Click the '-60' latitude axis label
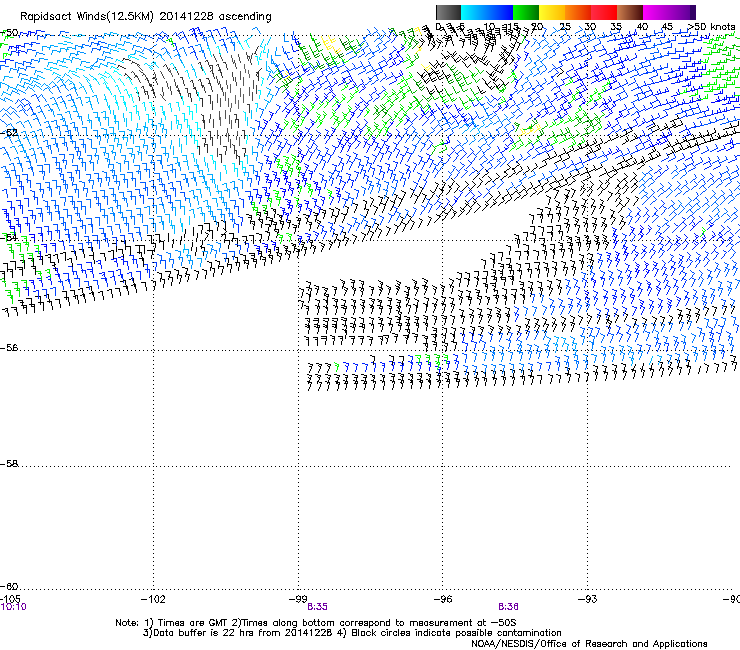Screen dimensions: 740x650 9,587
